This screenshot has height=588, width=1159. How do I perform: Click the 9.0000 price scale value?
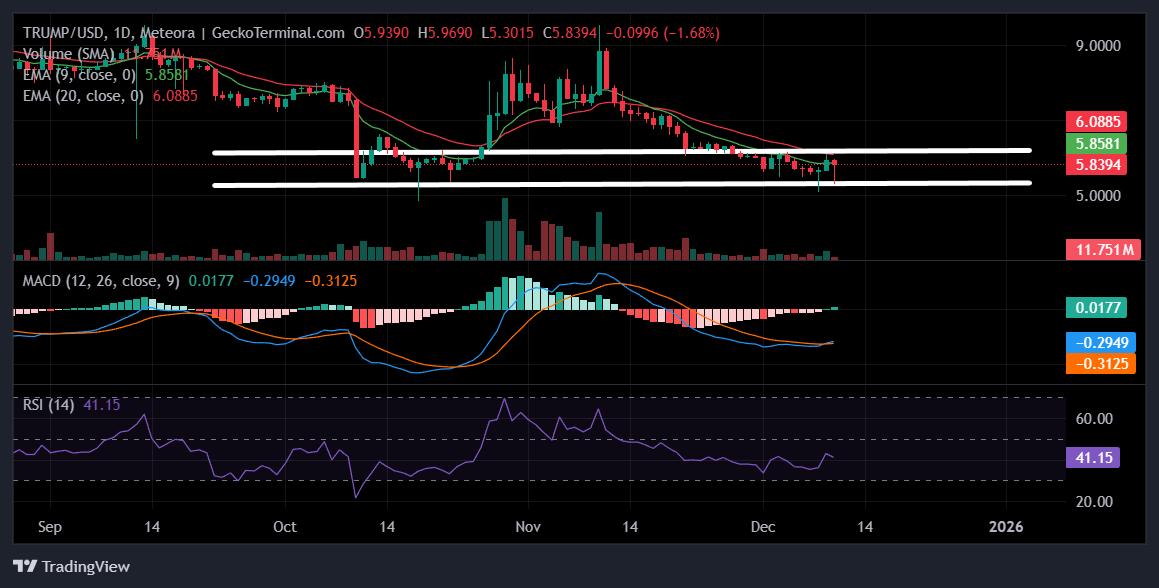(x=1098, y=46)
